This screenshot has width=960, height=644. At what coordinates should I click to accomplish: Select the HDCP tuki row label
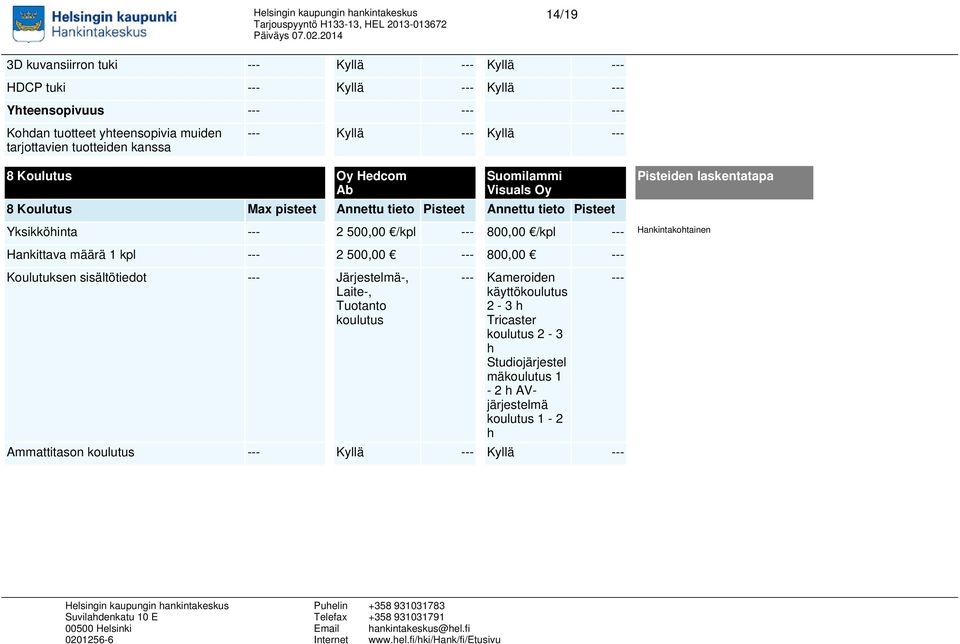tap(36, 88)
